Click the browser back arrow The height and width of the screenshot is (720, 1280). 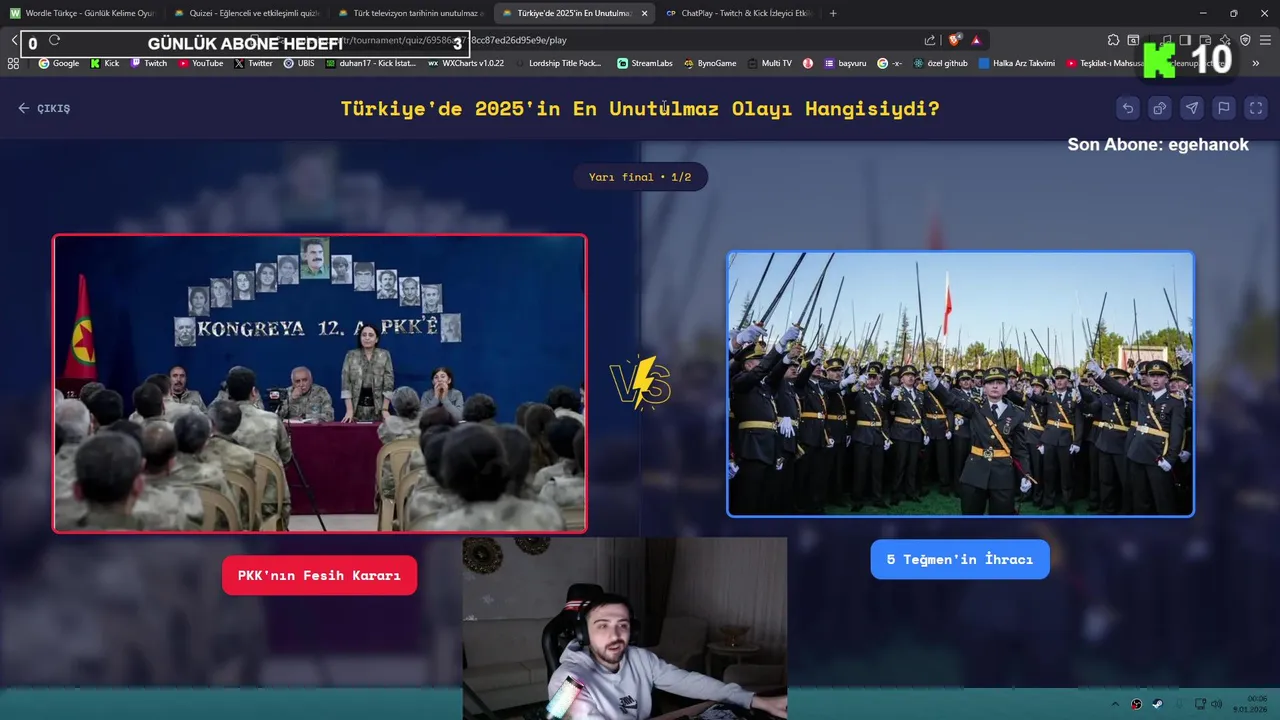click(14, 41)
